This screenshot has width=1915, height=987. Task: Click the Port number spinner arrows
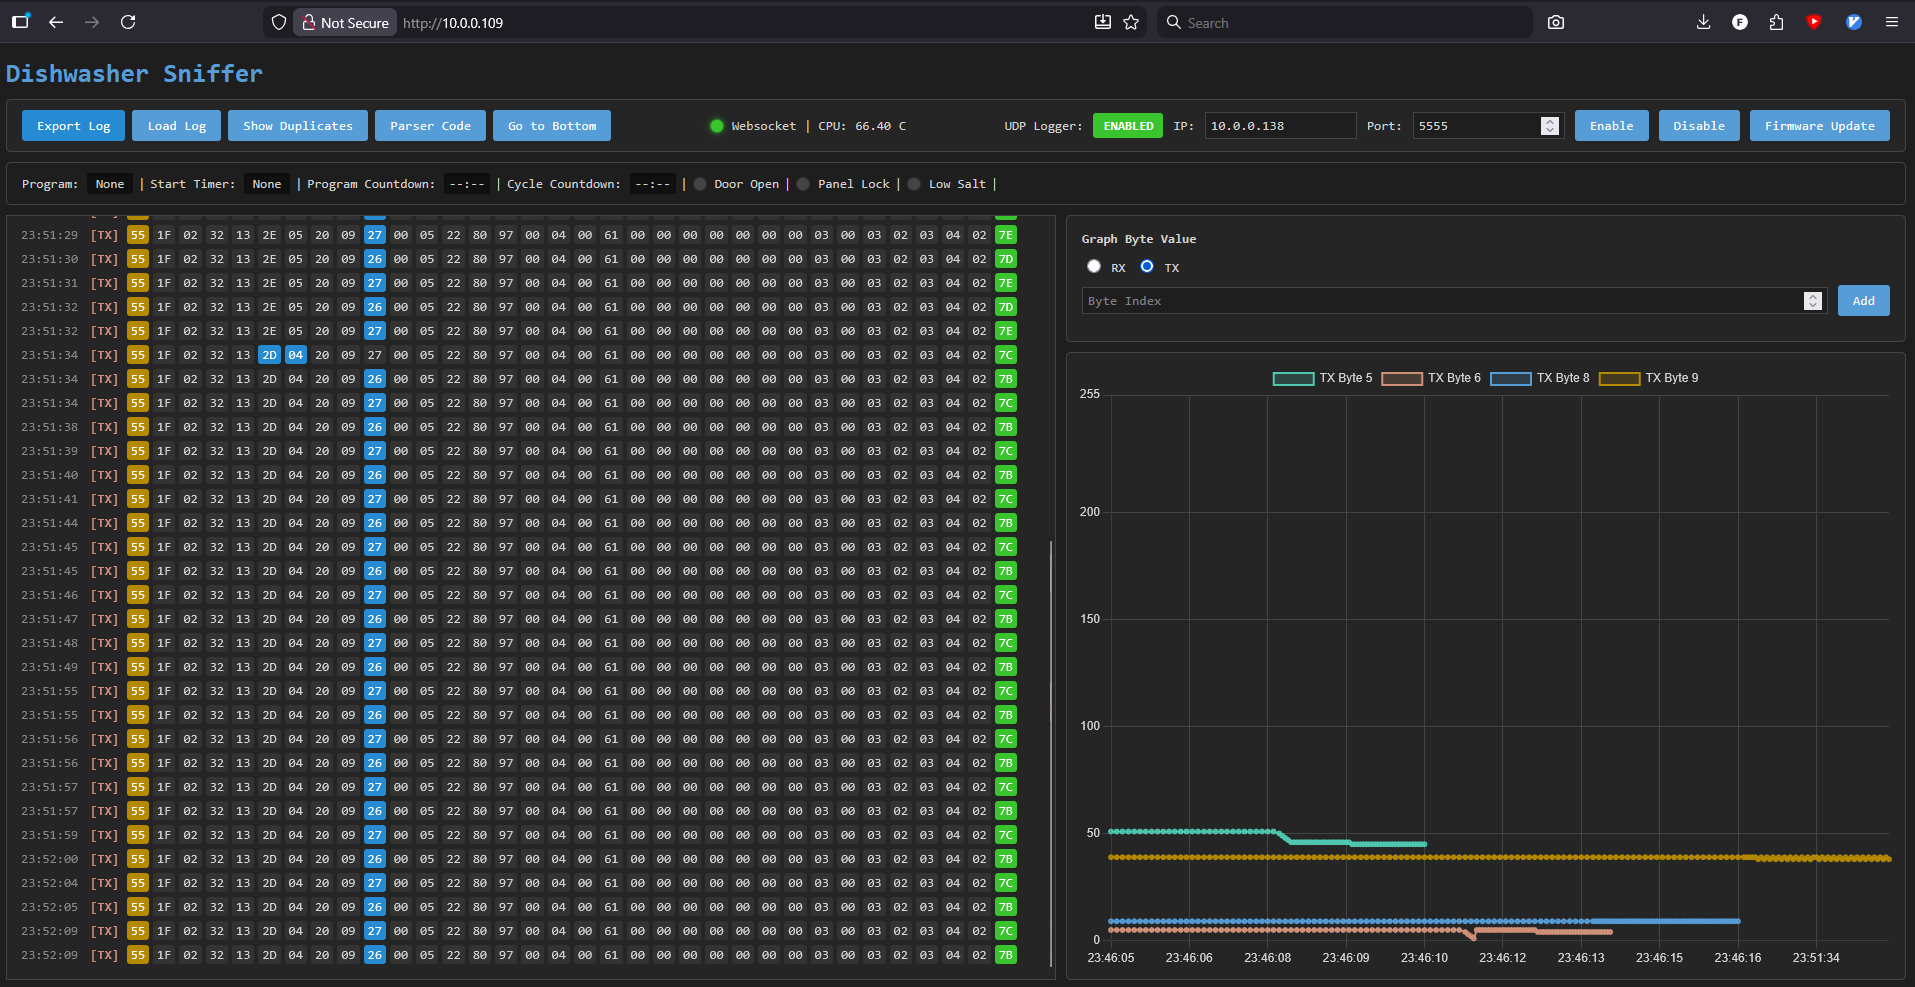click(1550, 126)
